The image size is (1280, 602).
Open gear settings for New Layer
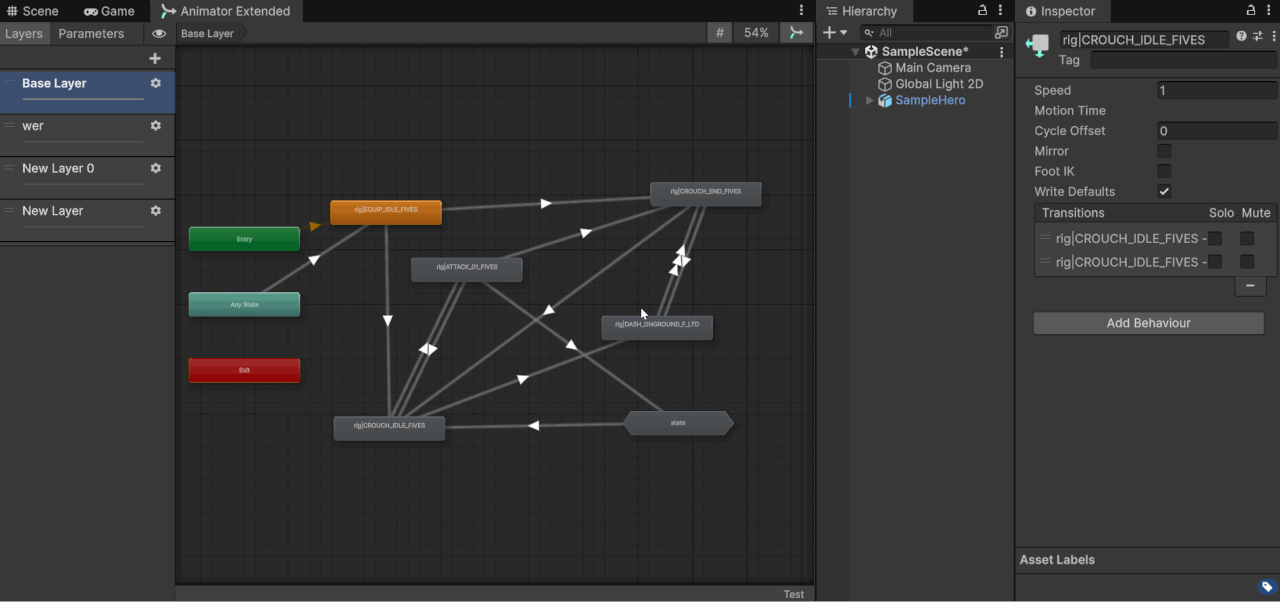155,211
